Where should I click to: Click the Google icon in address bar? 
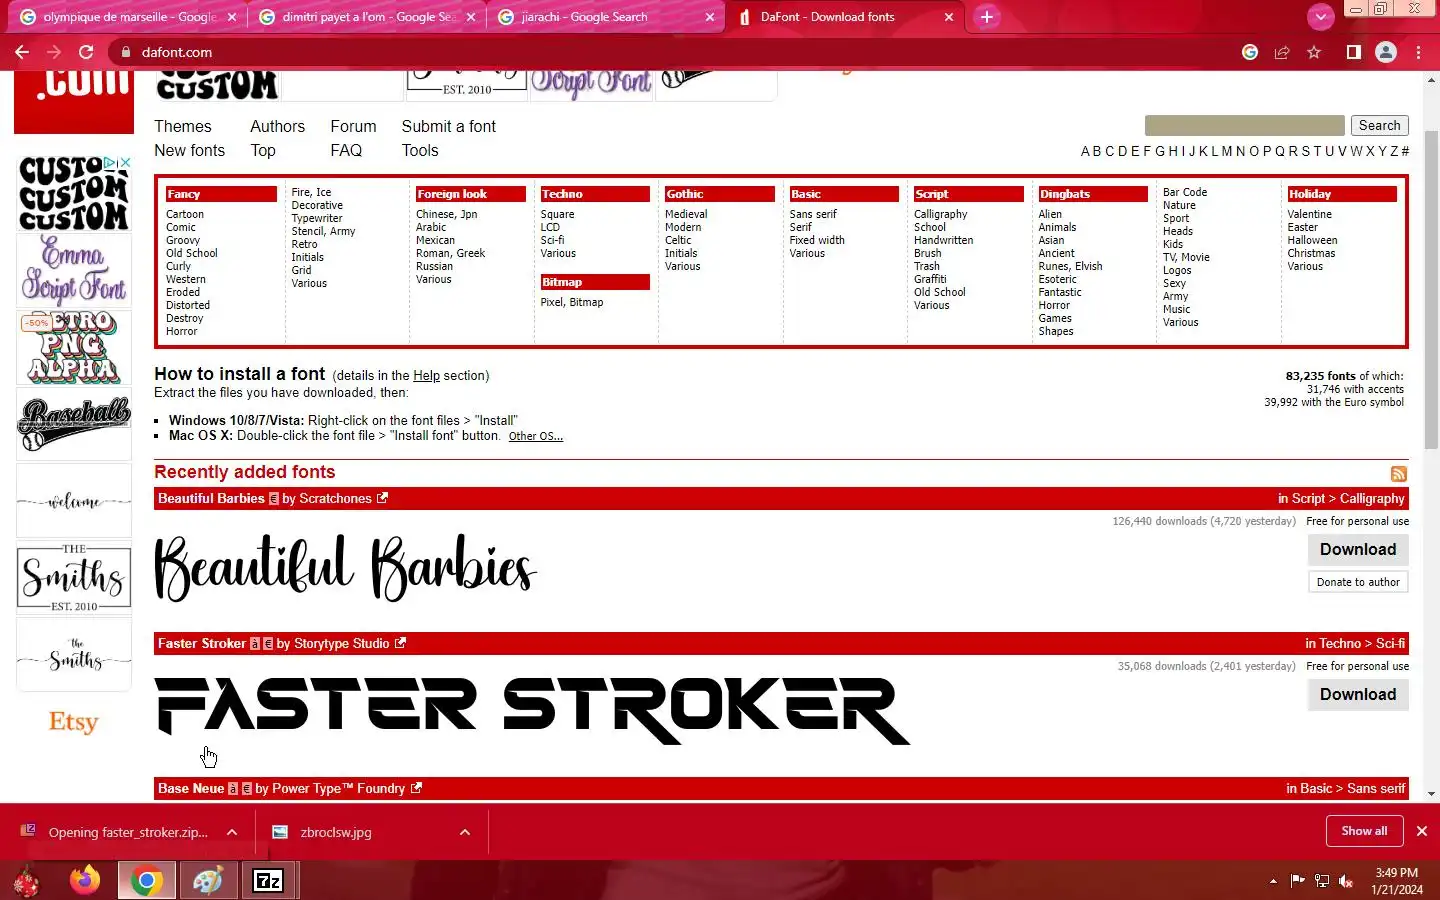click(1250, 52)
